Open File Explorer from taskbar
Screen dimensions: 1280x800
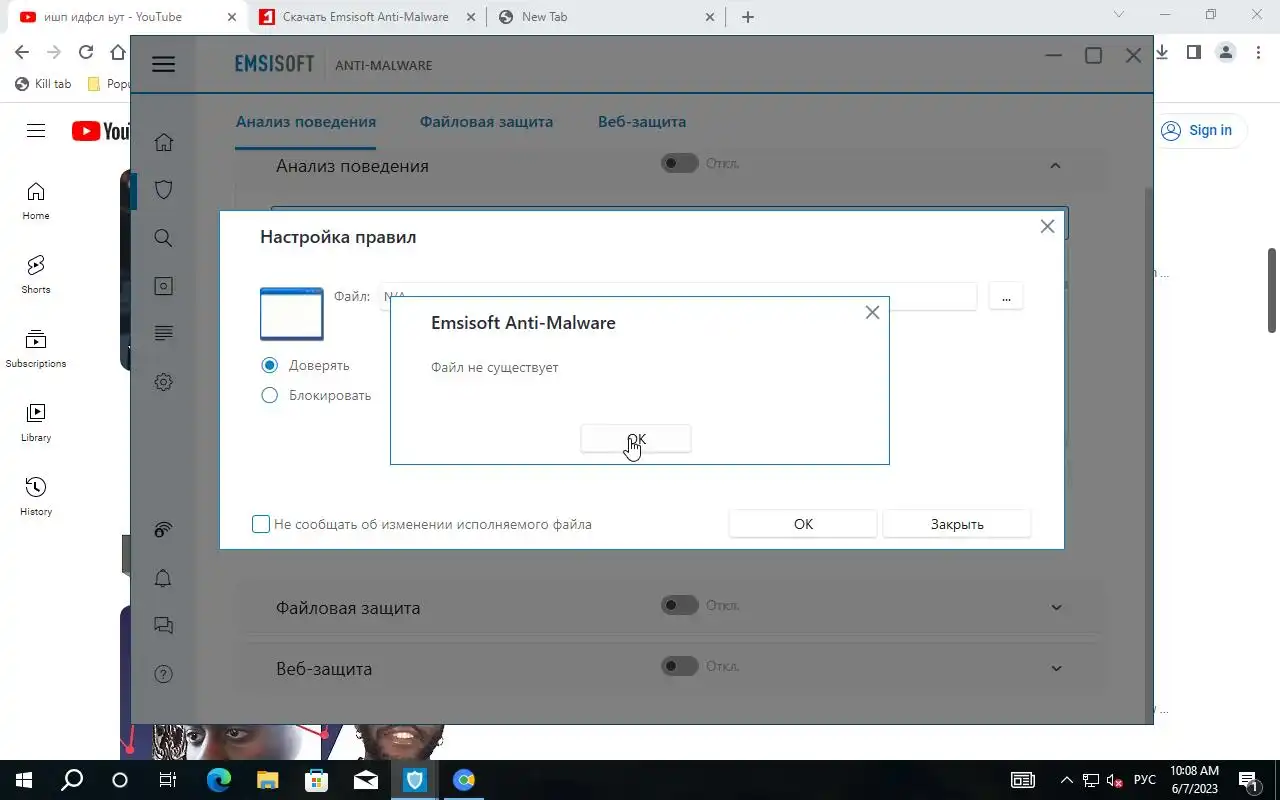(267, 780)
